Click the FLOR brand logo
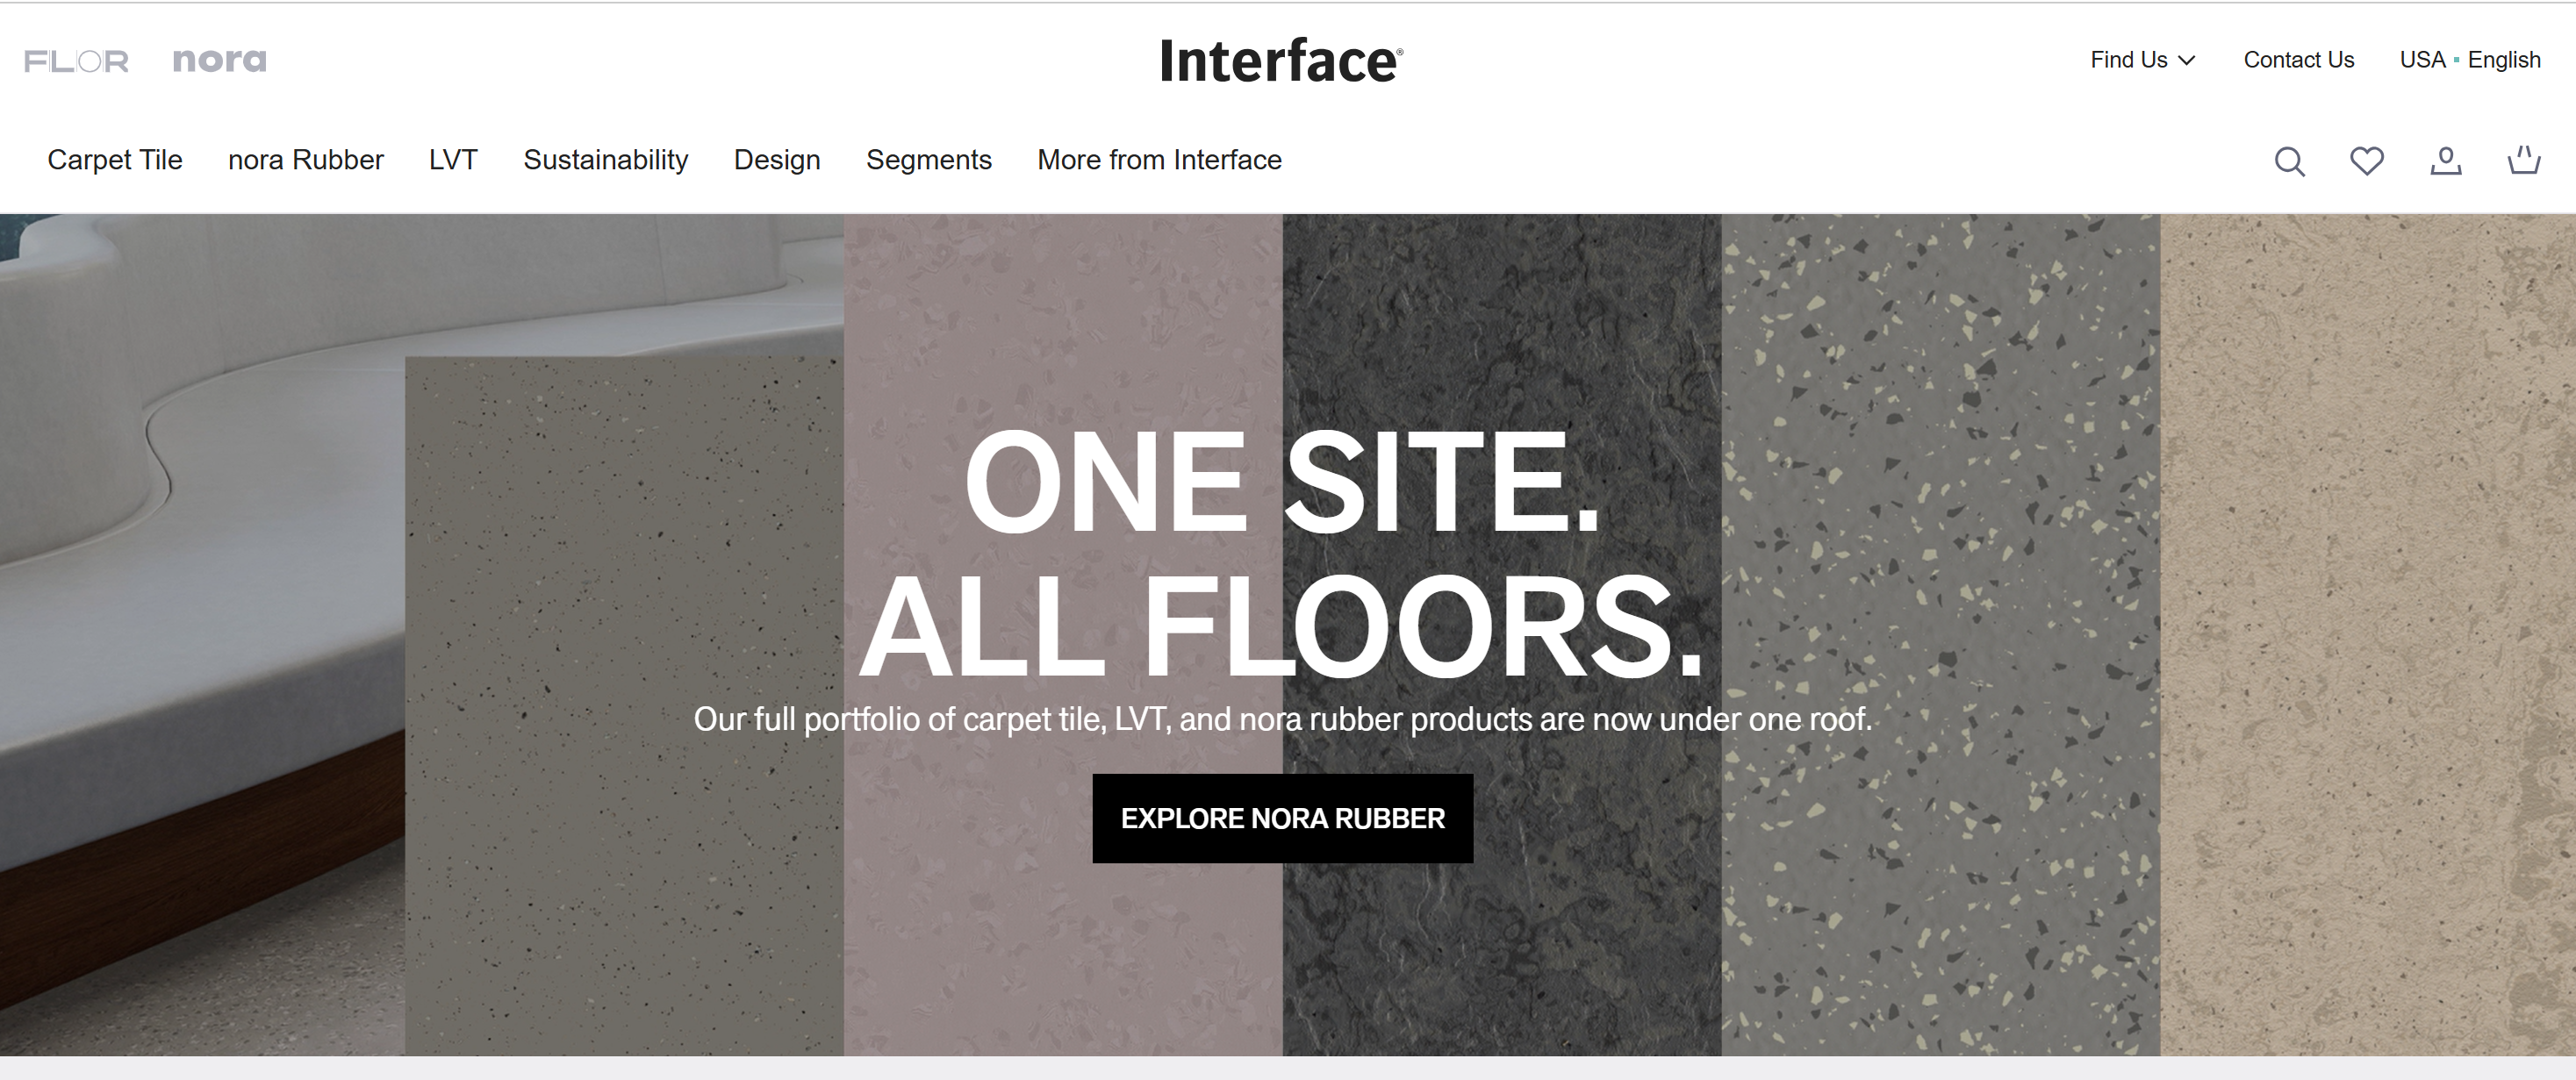The image size is (2576, 1080). pos(76,61)
